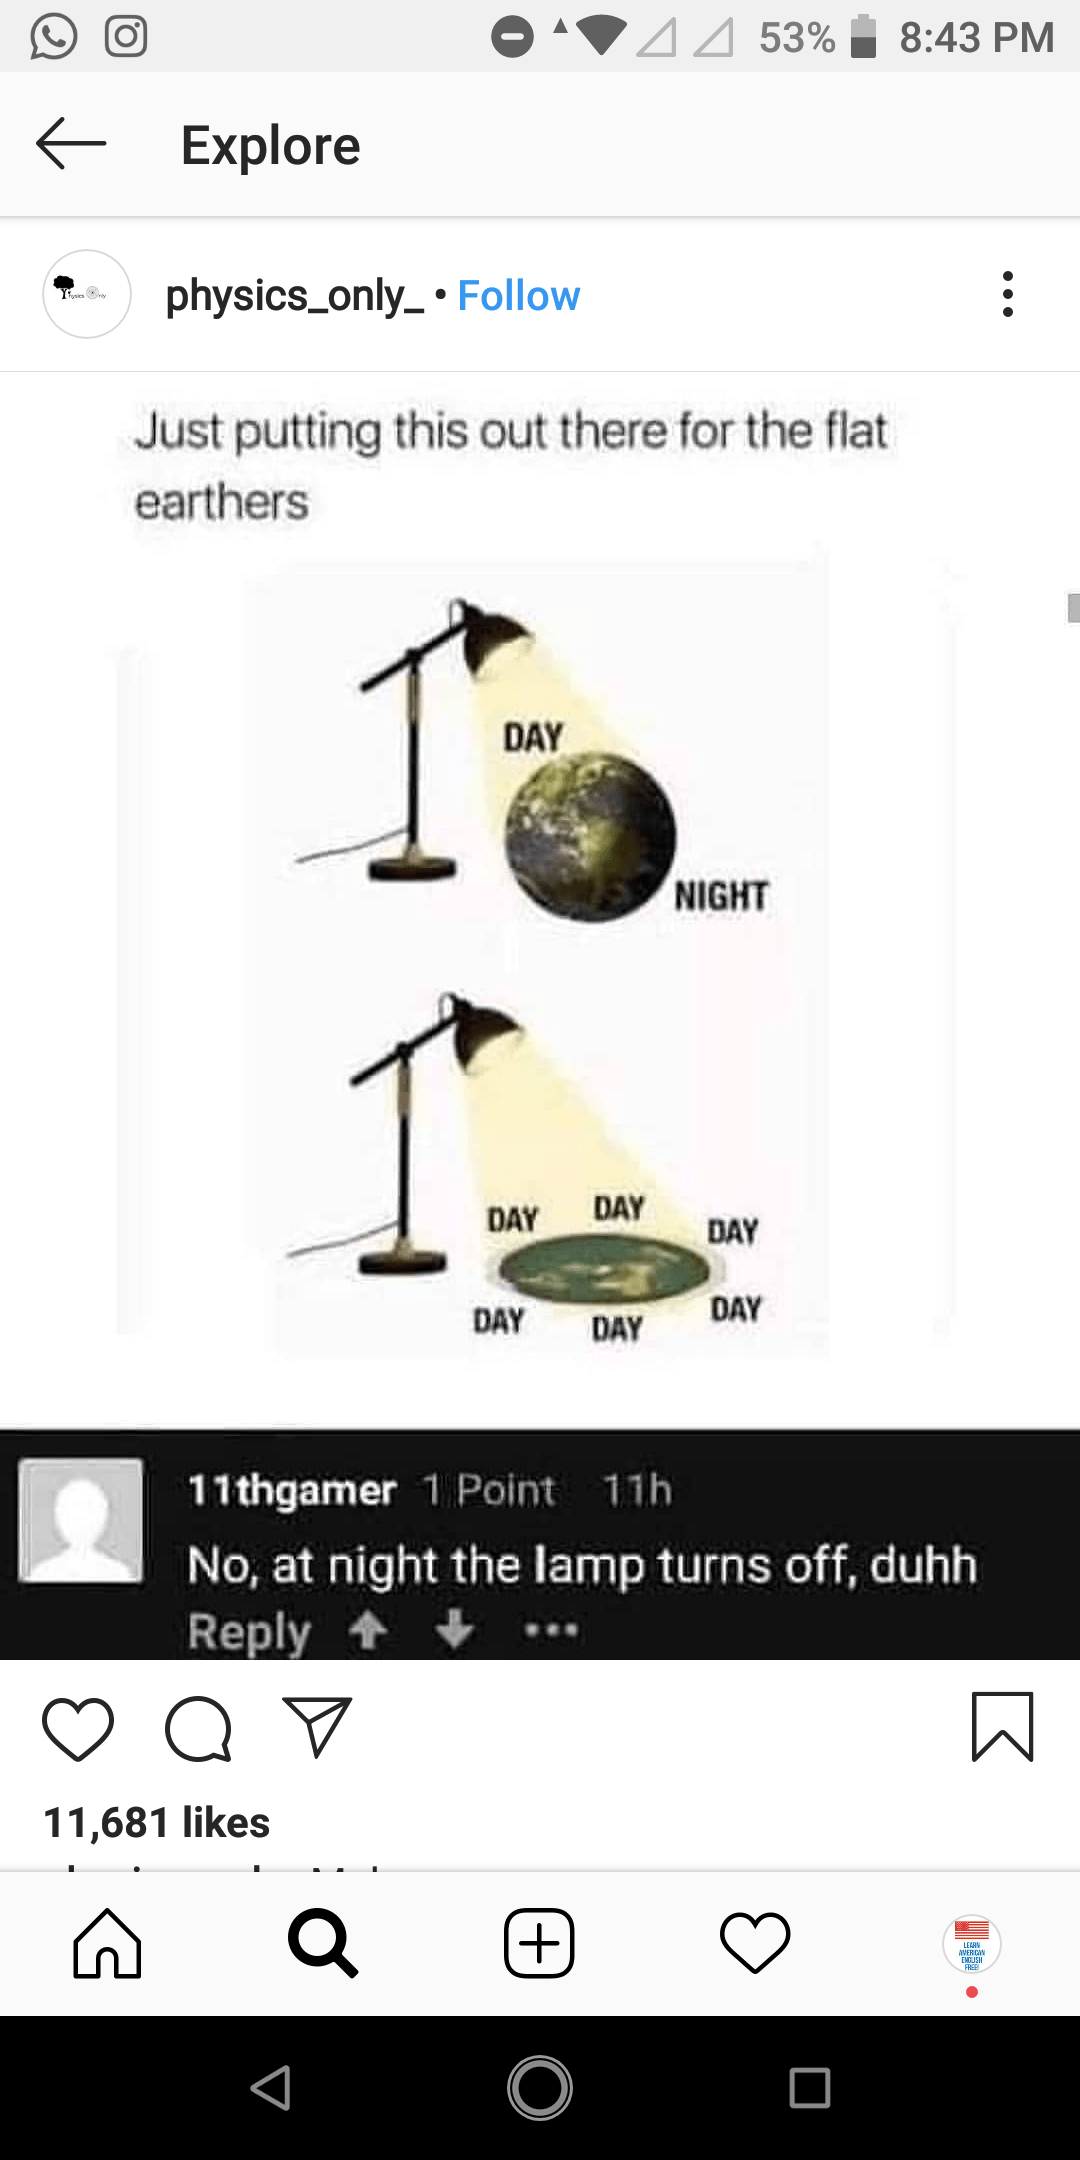1080x2160 pixels.
Task: Open comments with the speech bubble icon
Action: click(198, 1728)
